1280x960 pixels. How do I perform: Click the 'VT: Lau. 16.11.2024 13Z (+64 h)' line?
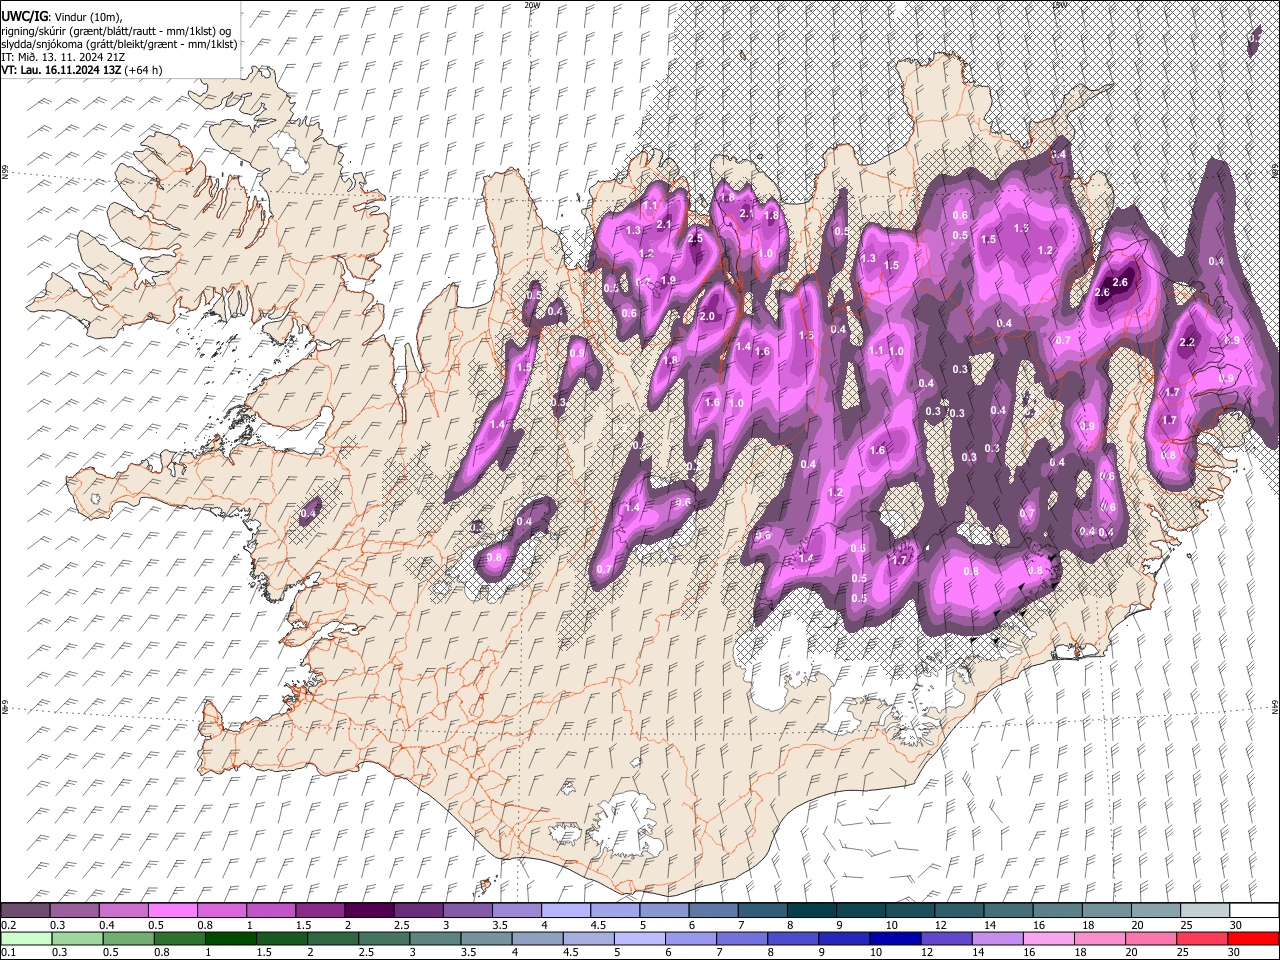point(82,70)
